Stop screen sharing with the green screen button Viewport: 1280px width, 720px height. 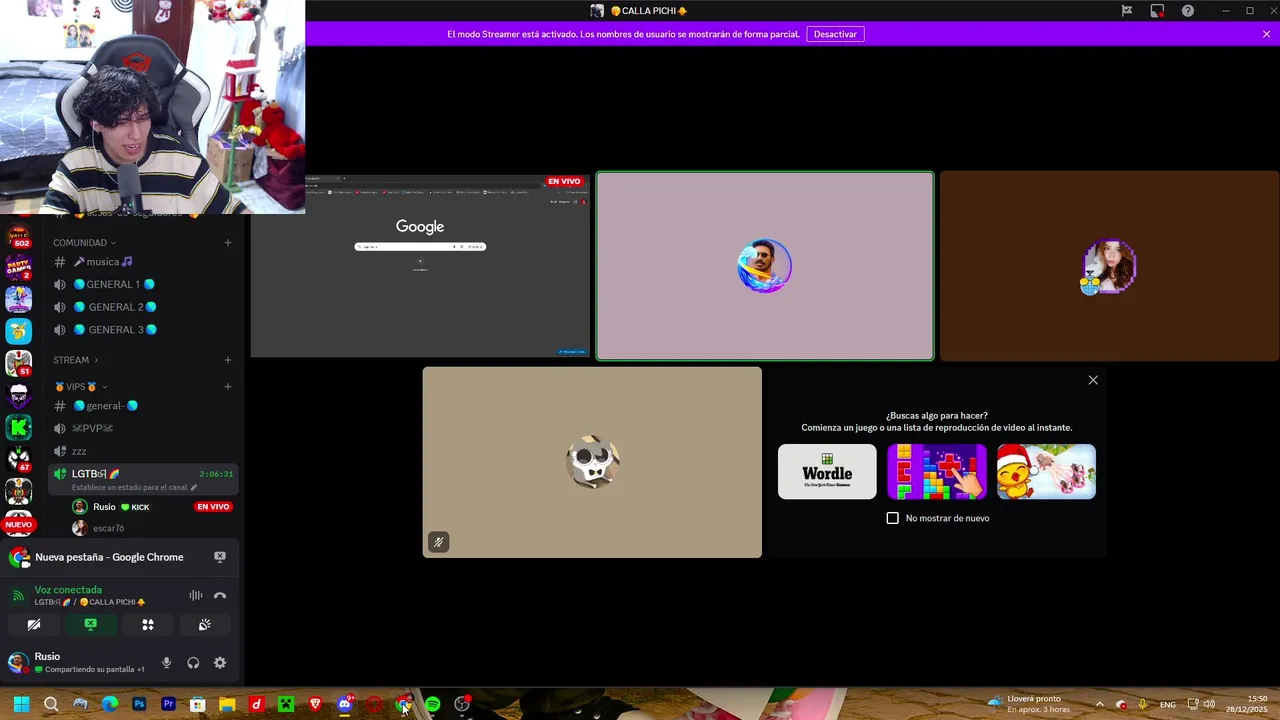[91, 624]
